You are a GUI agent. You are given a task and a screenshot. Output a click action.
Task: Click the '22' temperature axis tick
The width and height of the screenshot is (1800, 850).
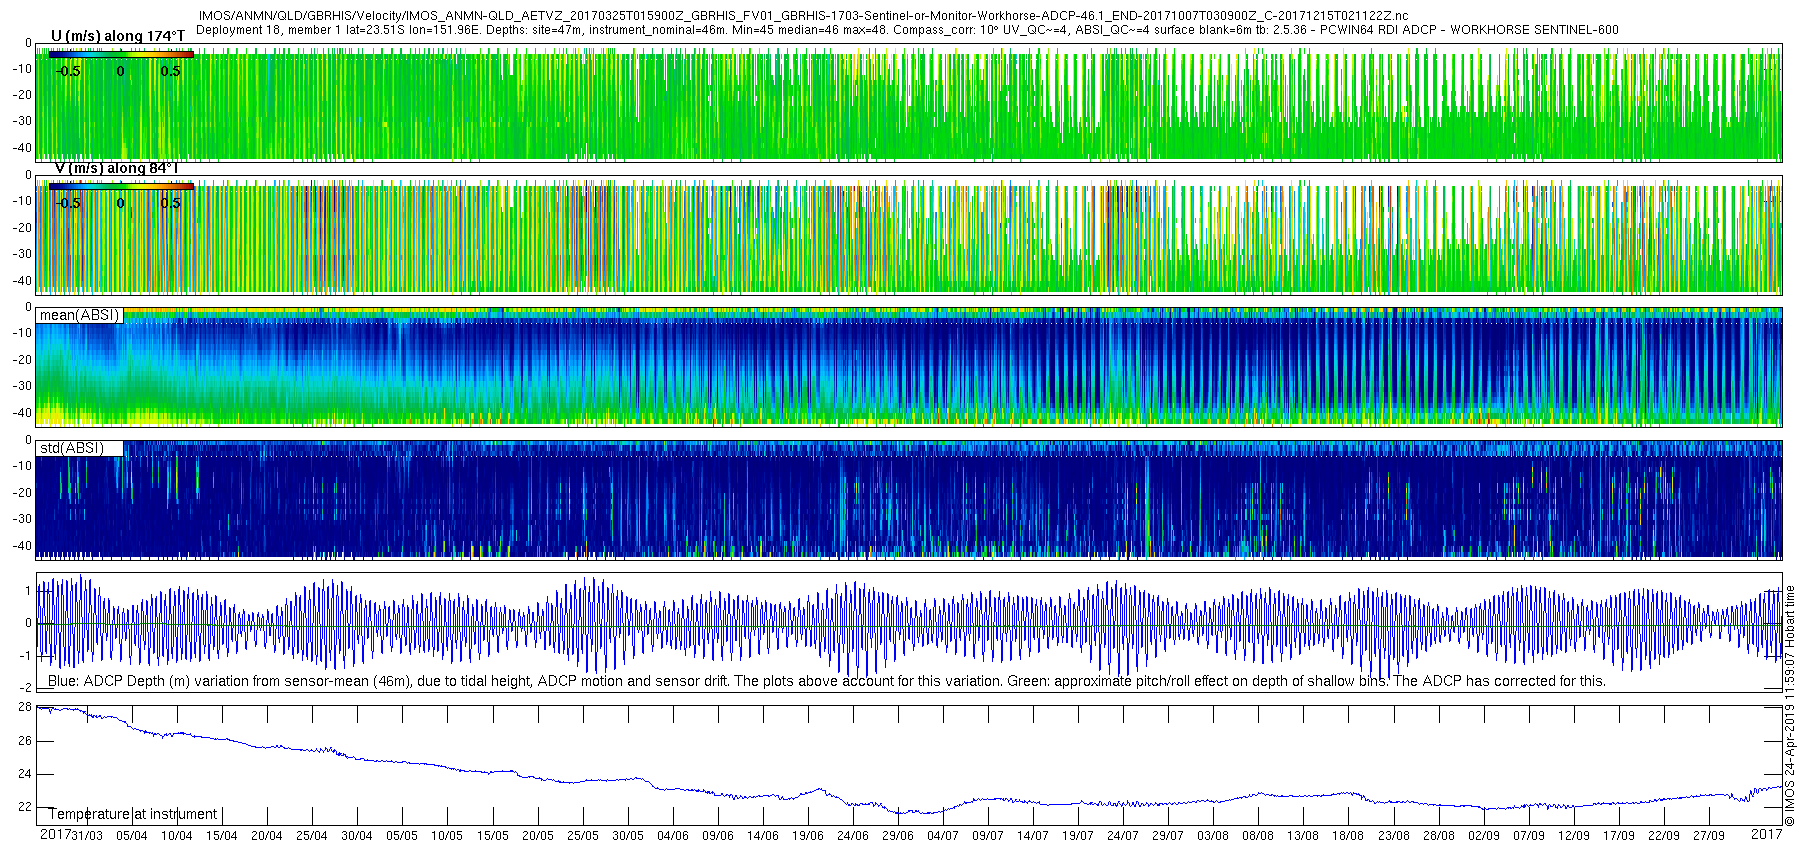pyautogui.click(x=25, y=807)
